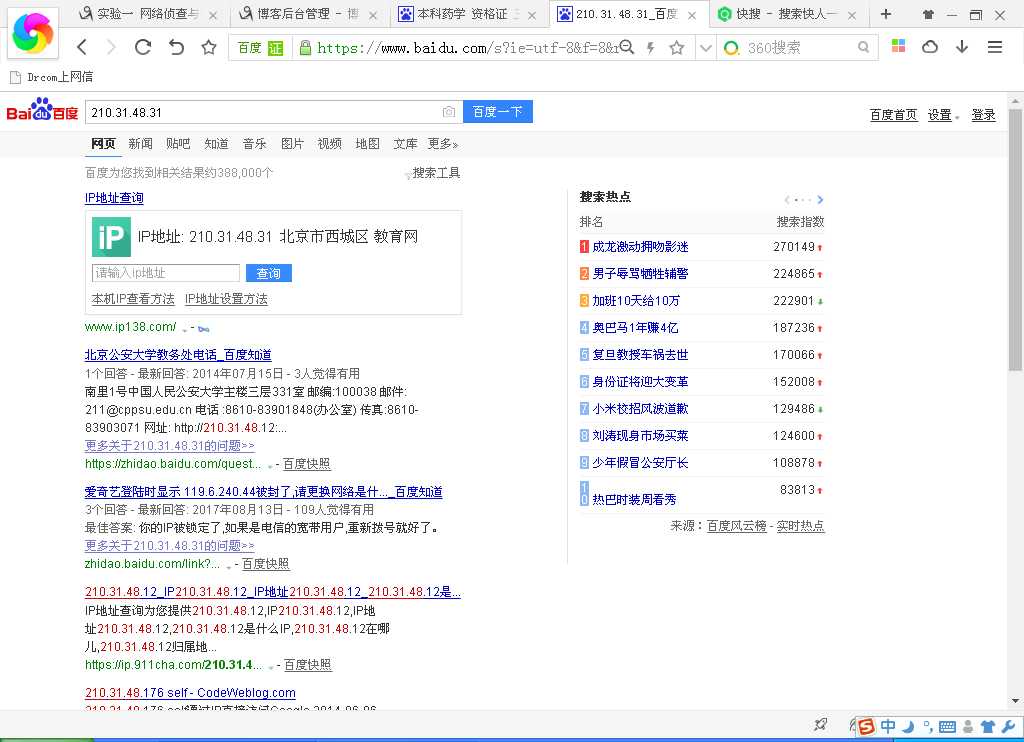Viewport: 1024px width, 742px height.
Task: Click the blue shirt skin icon on IME bar
Action: coord(988,726)
